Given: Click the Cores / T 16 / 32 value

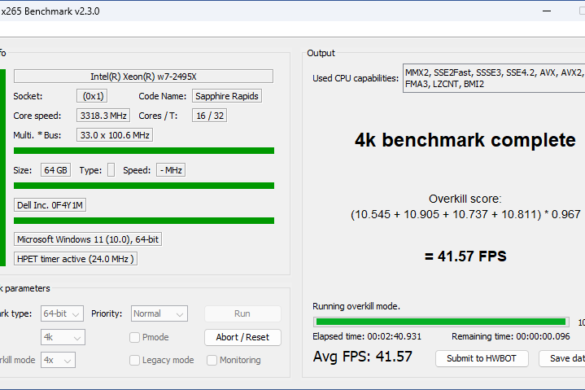Looking at the screenshot, I should 209,116.
